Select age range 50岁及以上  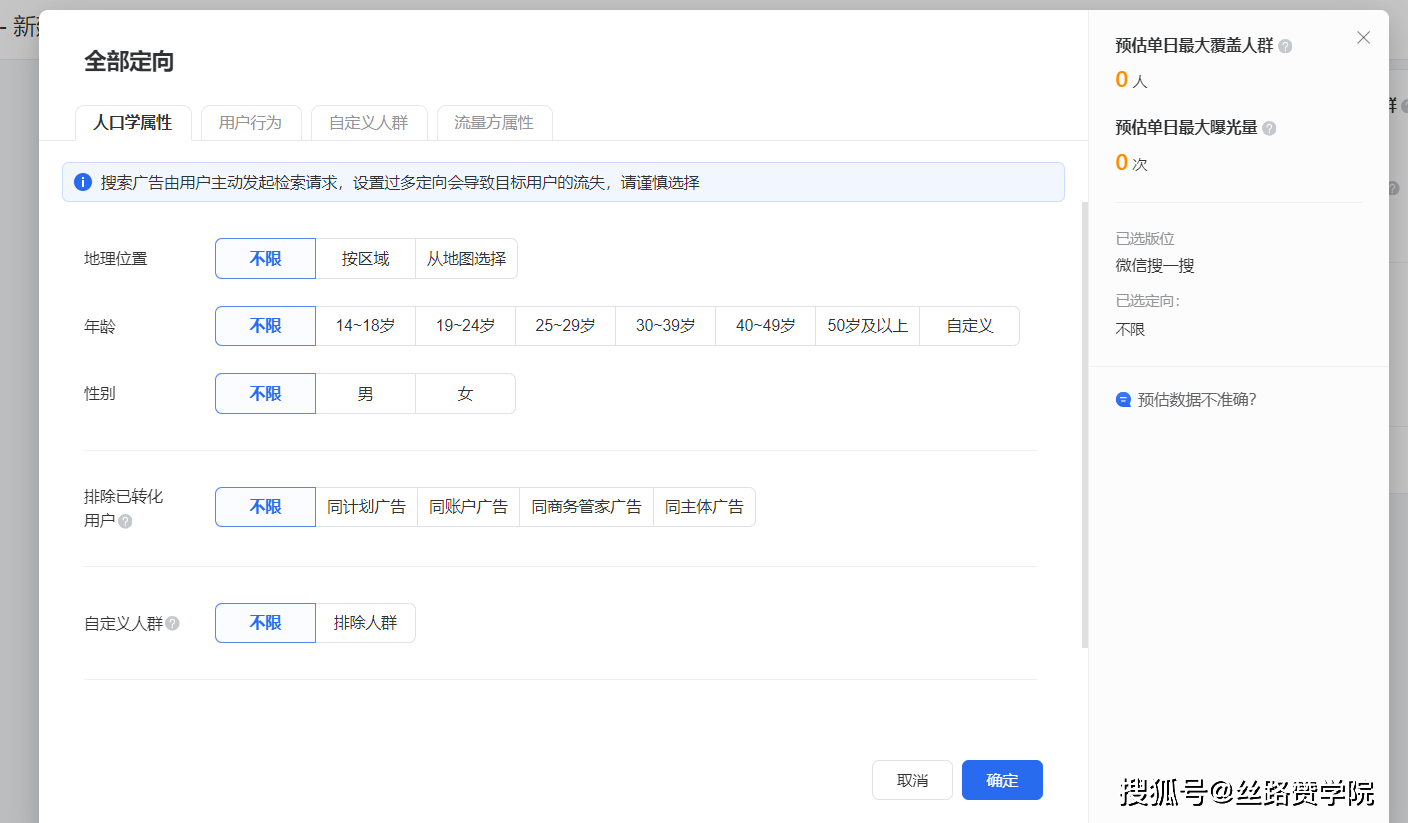tap(867, 326)
